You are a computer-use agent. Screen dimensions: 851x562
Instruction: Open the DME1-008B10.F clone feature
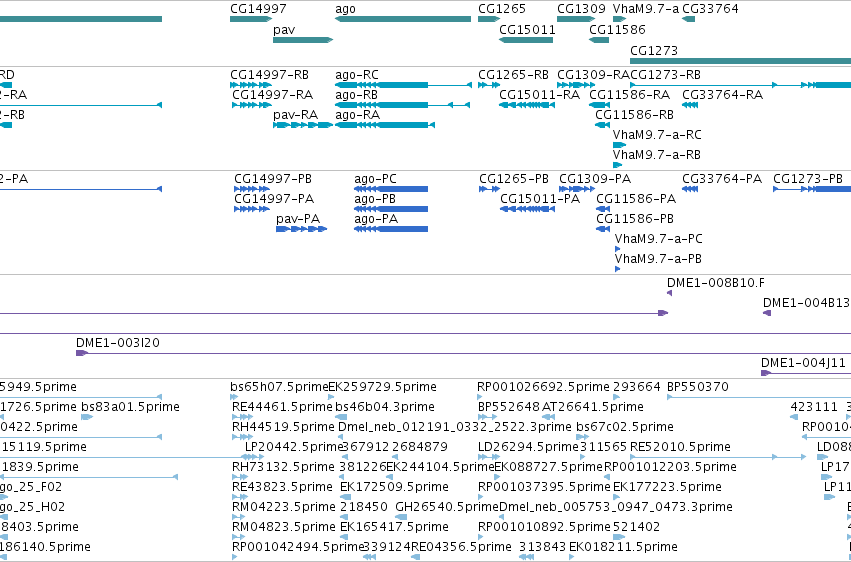[x=670, y=293]
